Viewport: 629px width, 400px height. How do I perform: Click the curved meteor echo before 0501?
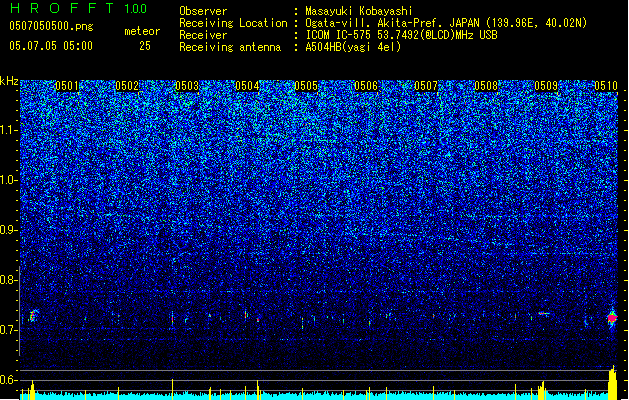32,316
